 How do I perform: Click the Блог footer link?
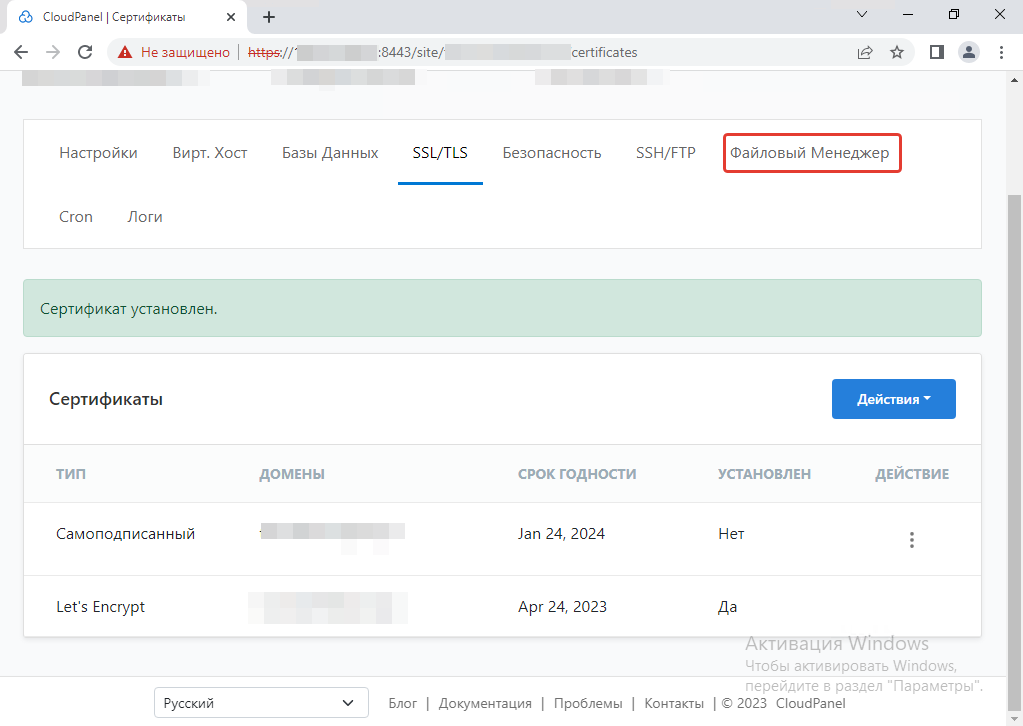coord(402,703)
